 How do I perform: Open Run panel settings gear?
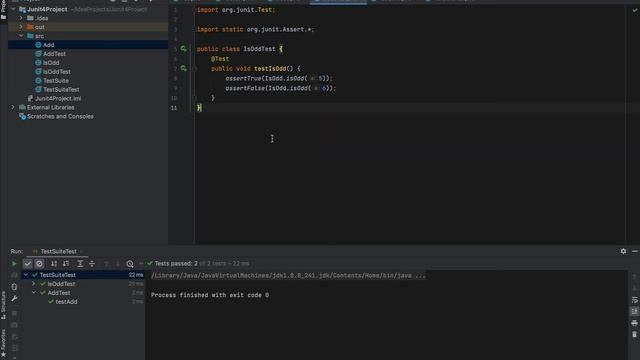tap(623, 251)
